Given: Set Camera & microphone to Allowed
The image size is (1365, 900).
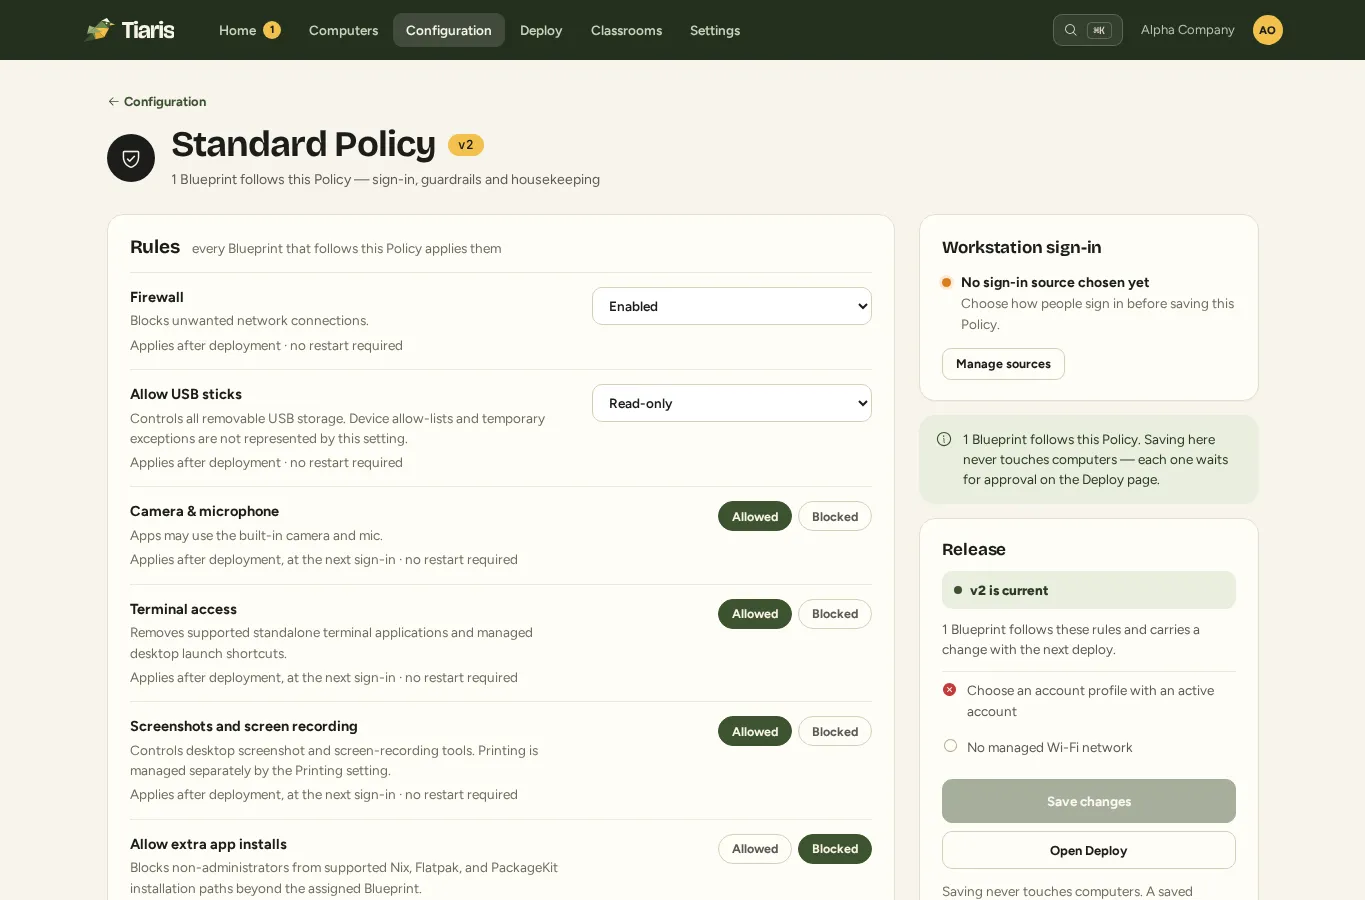Looking at the screenshot, I should (x=755, y=517).
